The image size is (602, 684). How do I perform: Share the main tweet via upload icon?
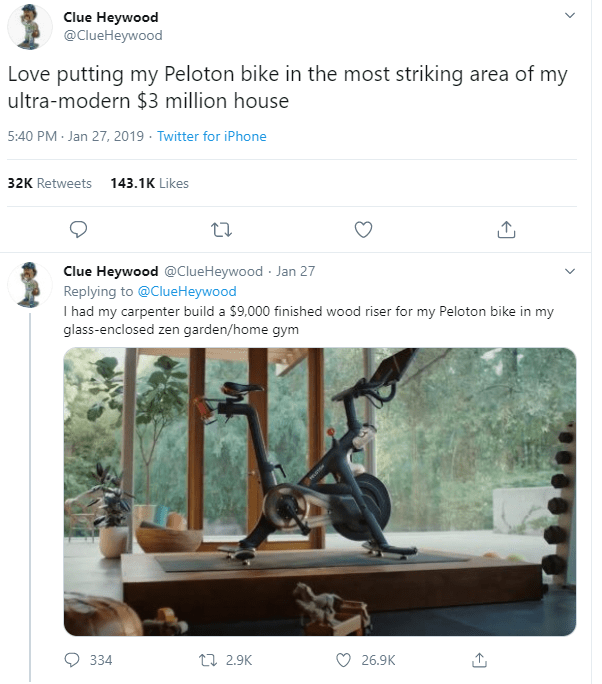pyautogui.click(x=506, y=229)
